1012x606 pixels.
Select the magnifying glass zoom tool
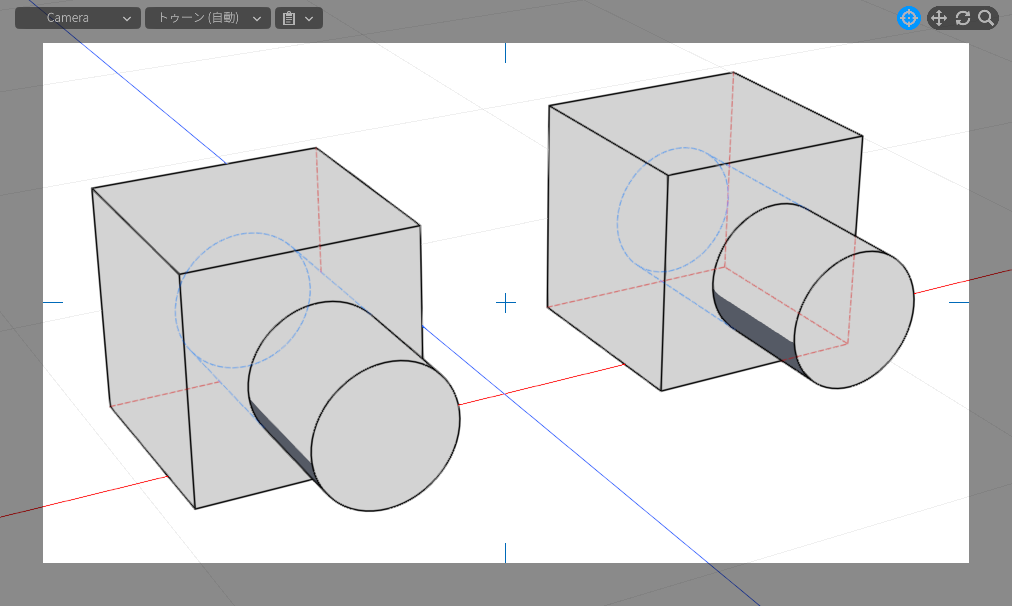click(x=986, y=18)
